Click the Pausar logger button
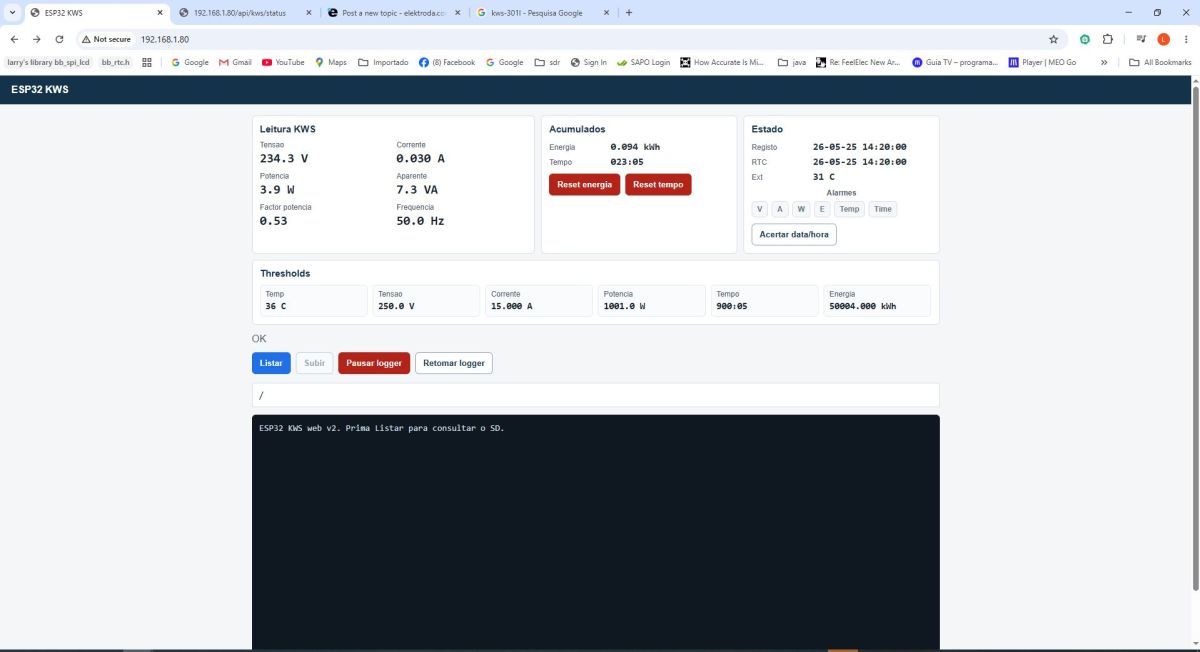This screenshot has width=1200, height=652. [374, 363]
